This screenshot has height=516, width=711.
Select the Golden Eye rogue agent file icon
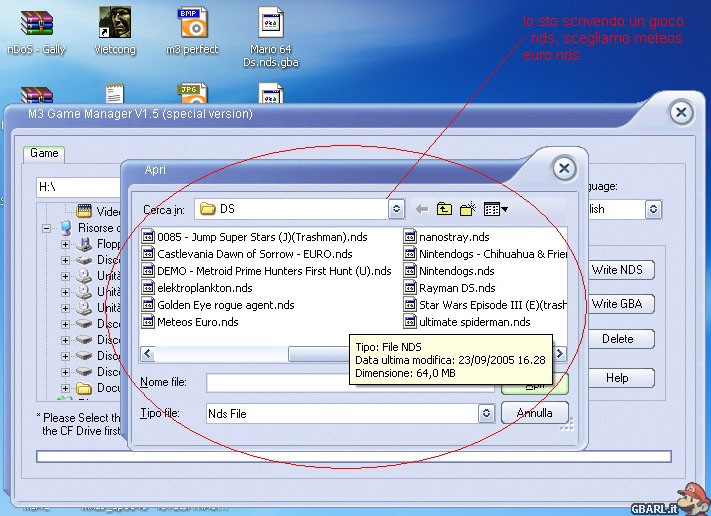(x=148, y=305)
